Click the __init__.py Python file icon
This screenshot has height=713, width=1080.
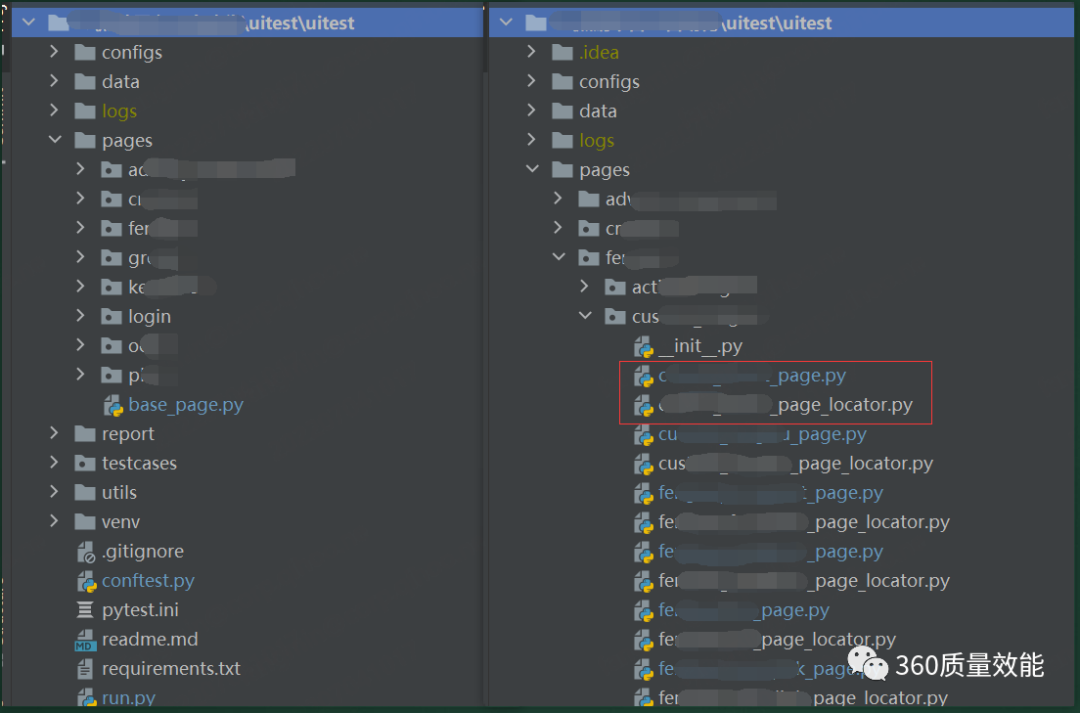tap(643, 347)
